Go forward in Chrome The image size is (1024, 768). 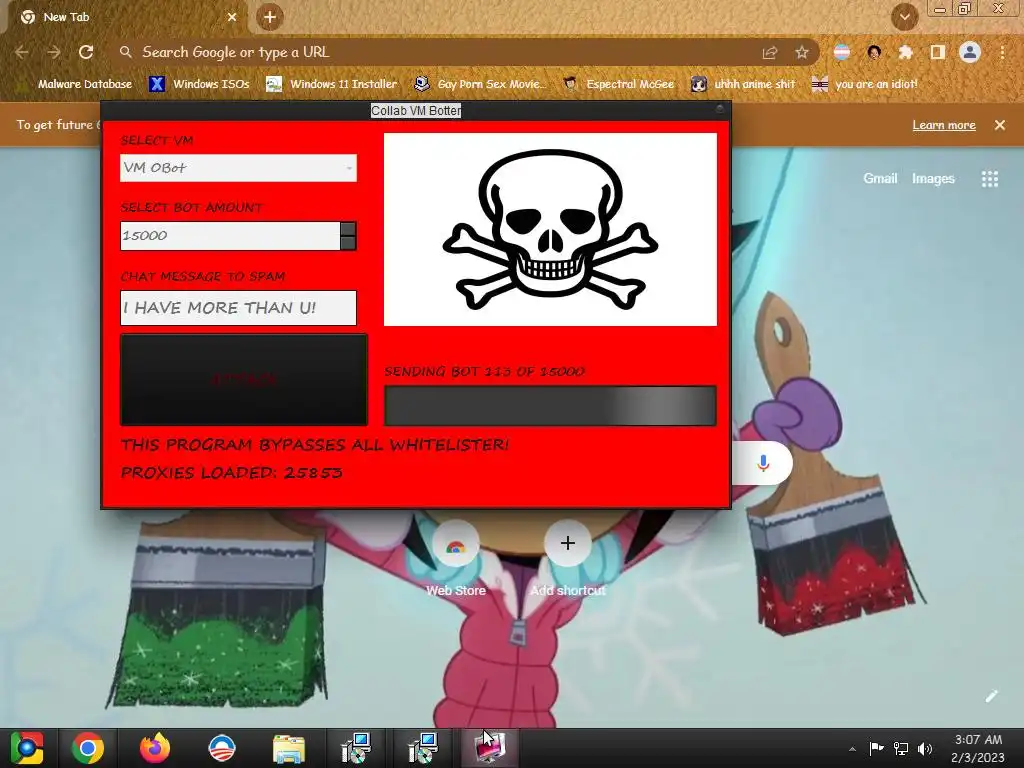click(54, 52)
